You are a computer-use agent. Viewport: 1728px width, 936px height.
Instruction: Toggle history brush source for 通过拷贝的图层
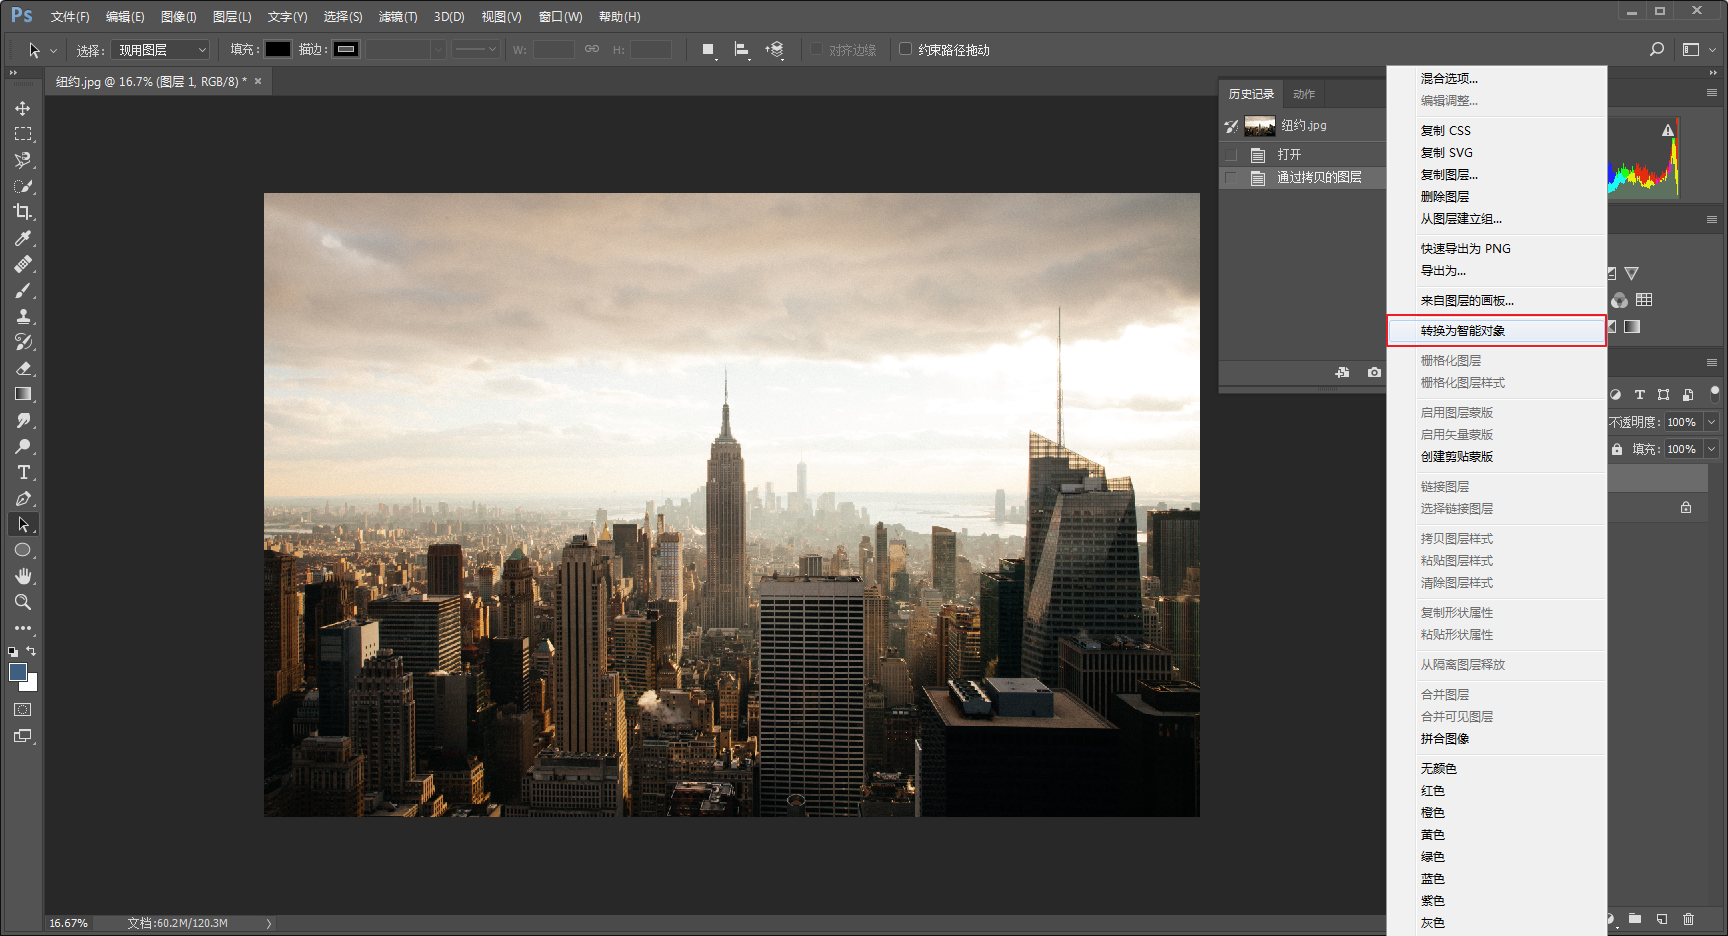tap(1231, 178)
